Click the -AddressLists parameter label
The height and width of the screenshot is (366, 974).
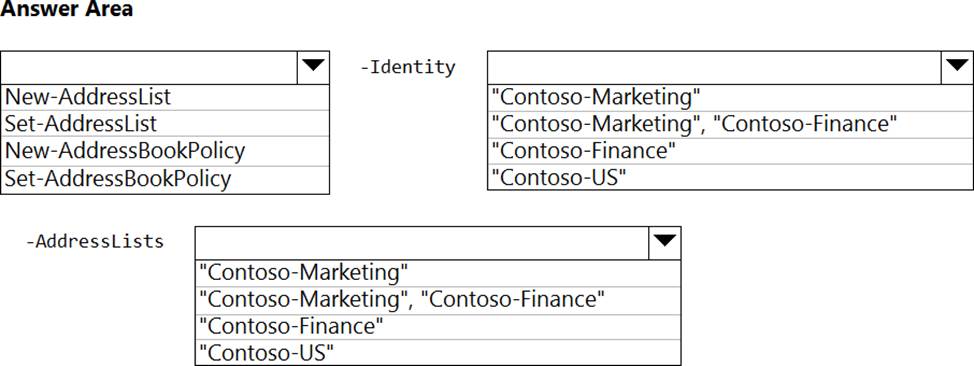(94, 241)
